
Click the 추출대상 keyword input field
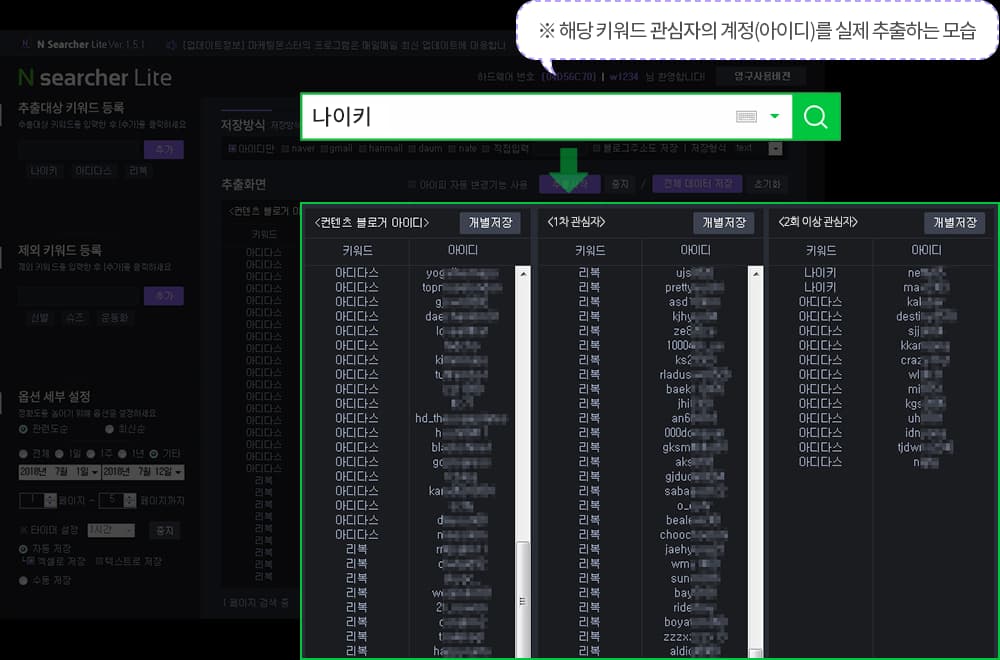[x=78, y=149]
